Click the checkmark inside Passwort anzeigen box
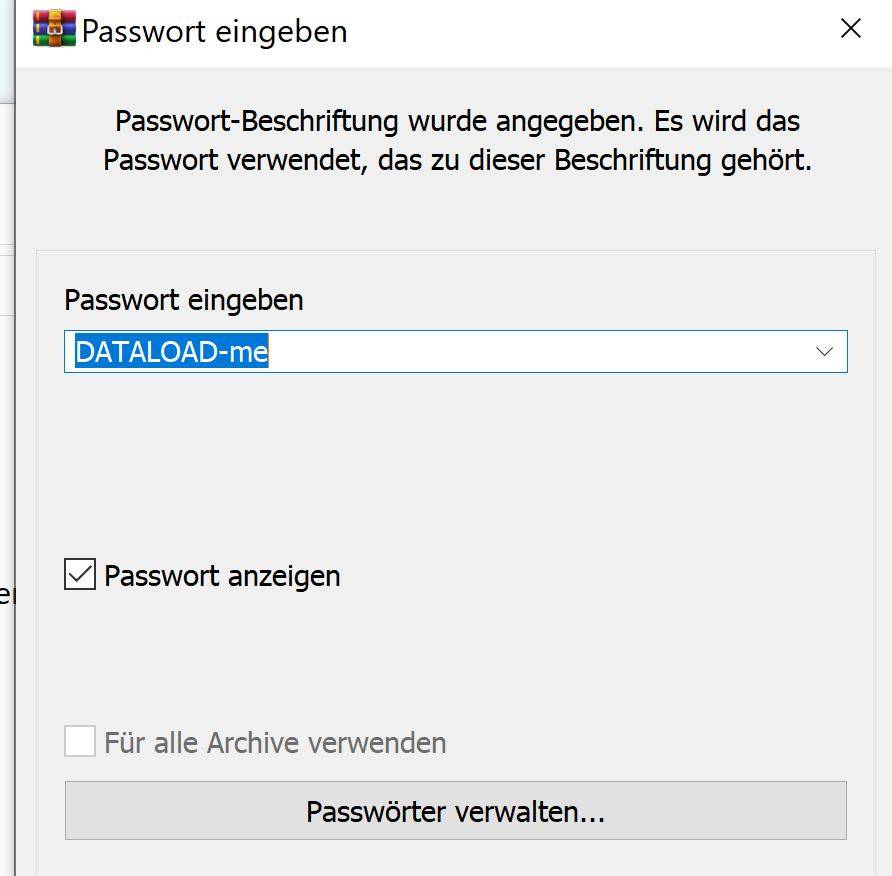The height and width of the screenshot is (876, 892). click(80, 574)
